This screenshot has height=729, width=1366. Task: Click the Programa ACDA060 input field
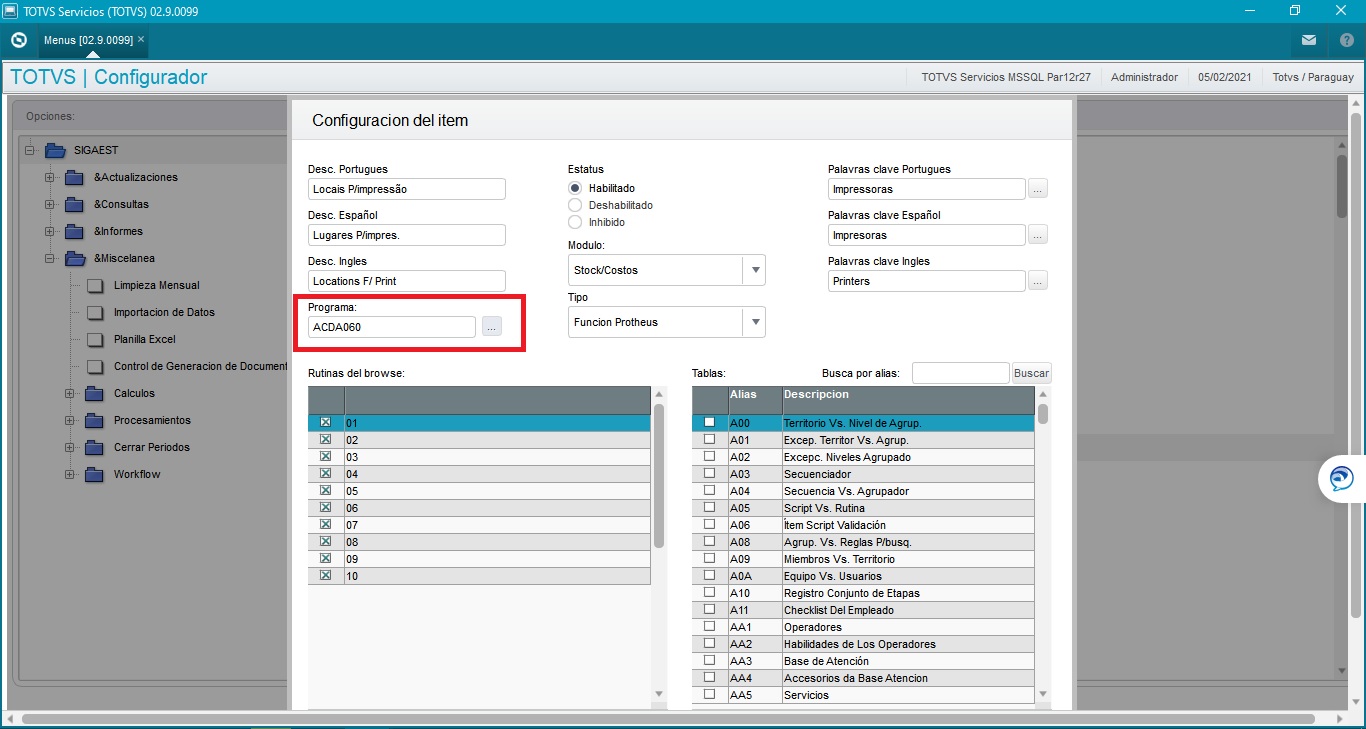(392, 327)
